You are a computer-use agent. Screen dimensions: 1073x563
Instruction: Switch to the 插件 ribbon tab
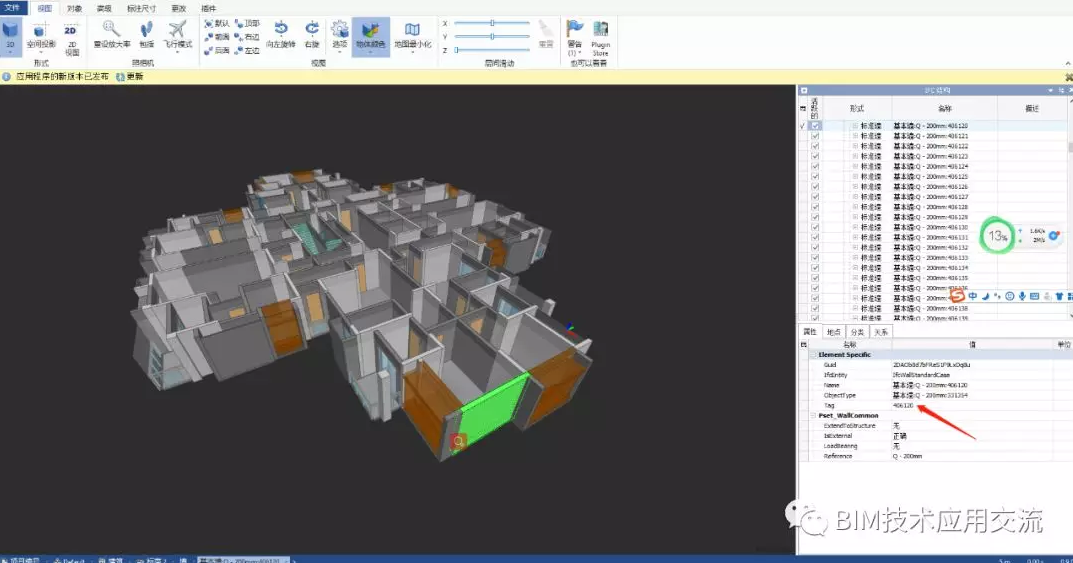click(209, 9)
